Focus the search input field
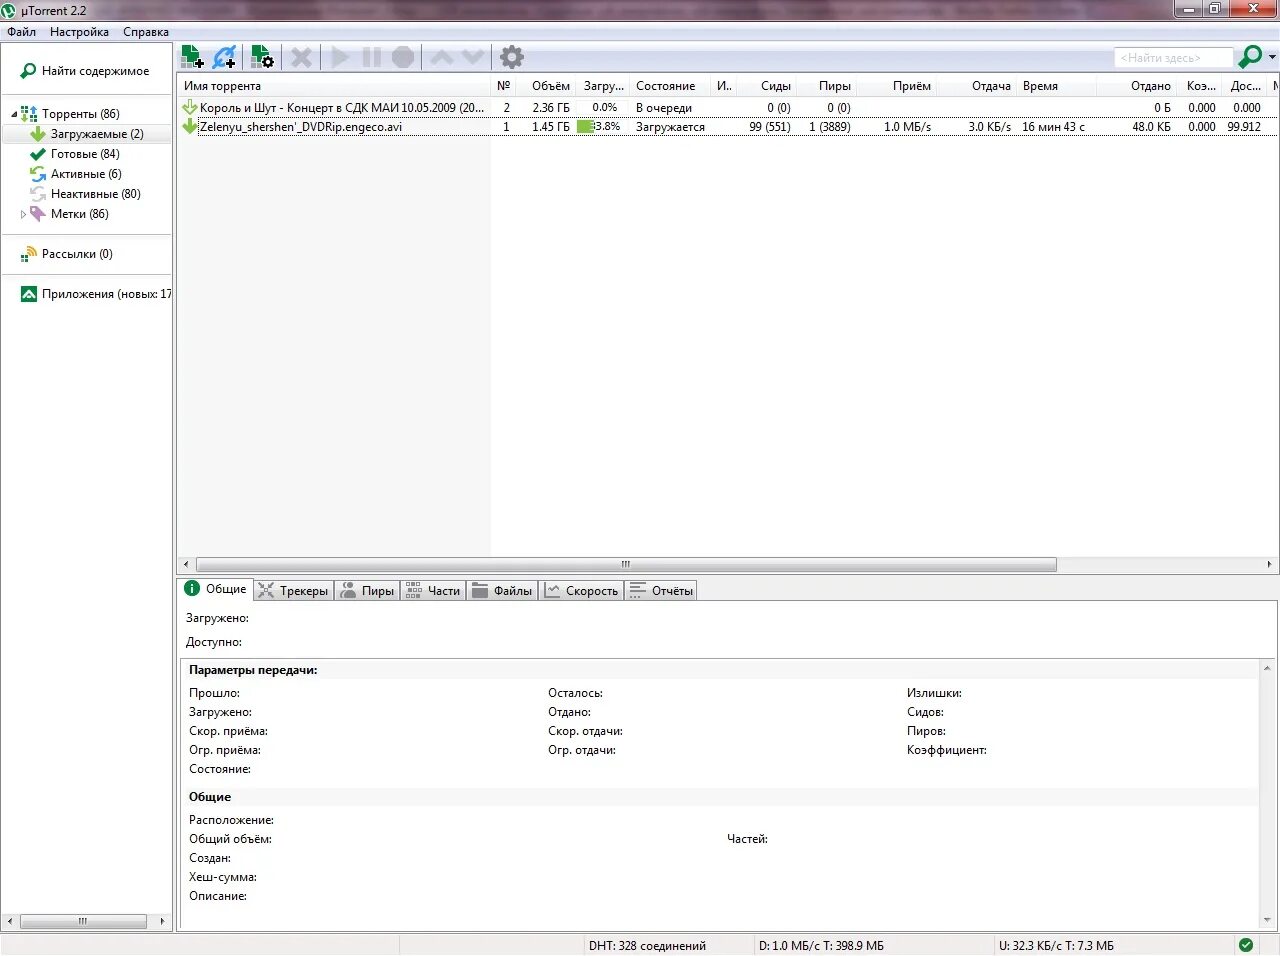1280x956 pixels. point(1173,58)
